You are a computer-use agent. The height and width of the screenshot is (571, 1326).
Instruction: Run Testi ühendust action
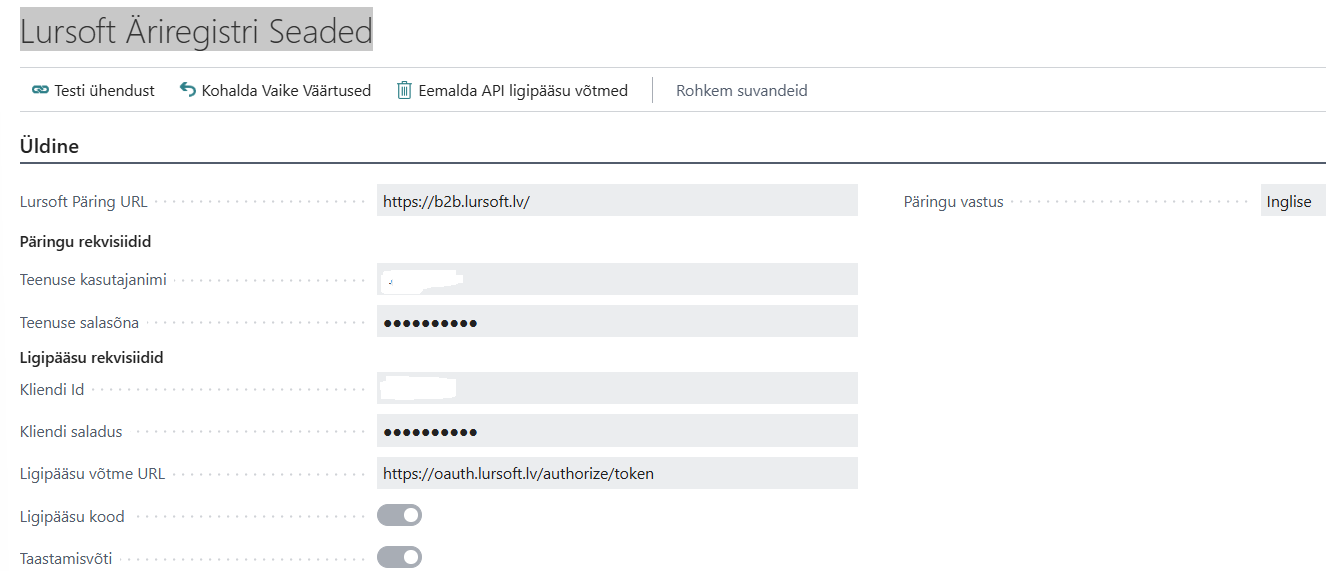[x=93, y=90]
